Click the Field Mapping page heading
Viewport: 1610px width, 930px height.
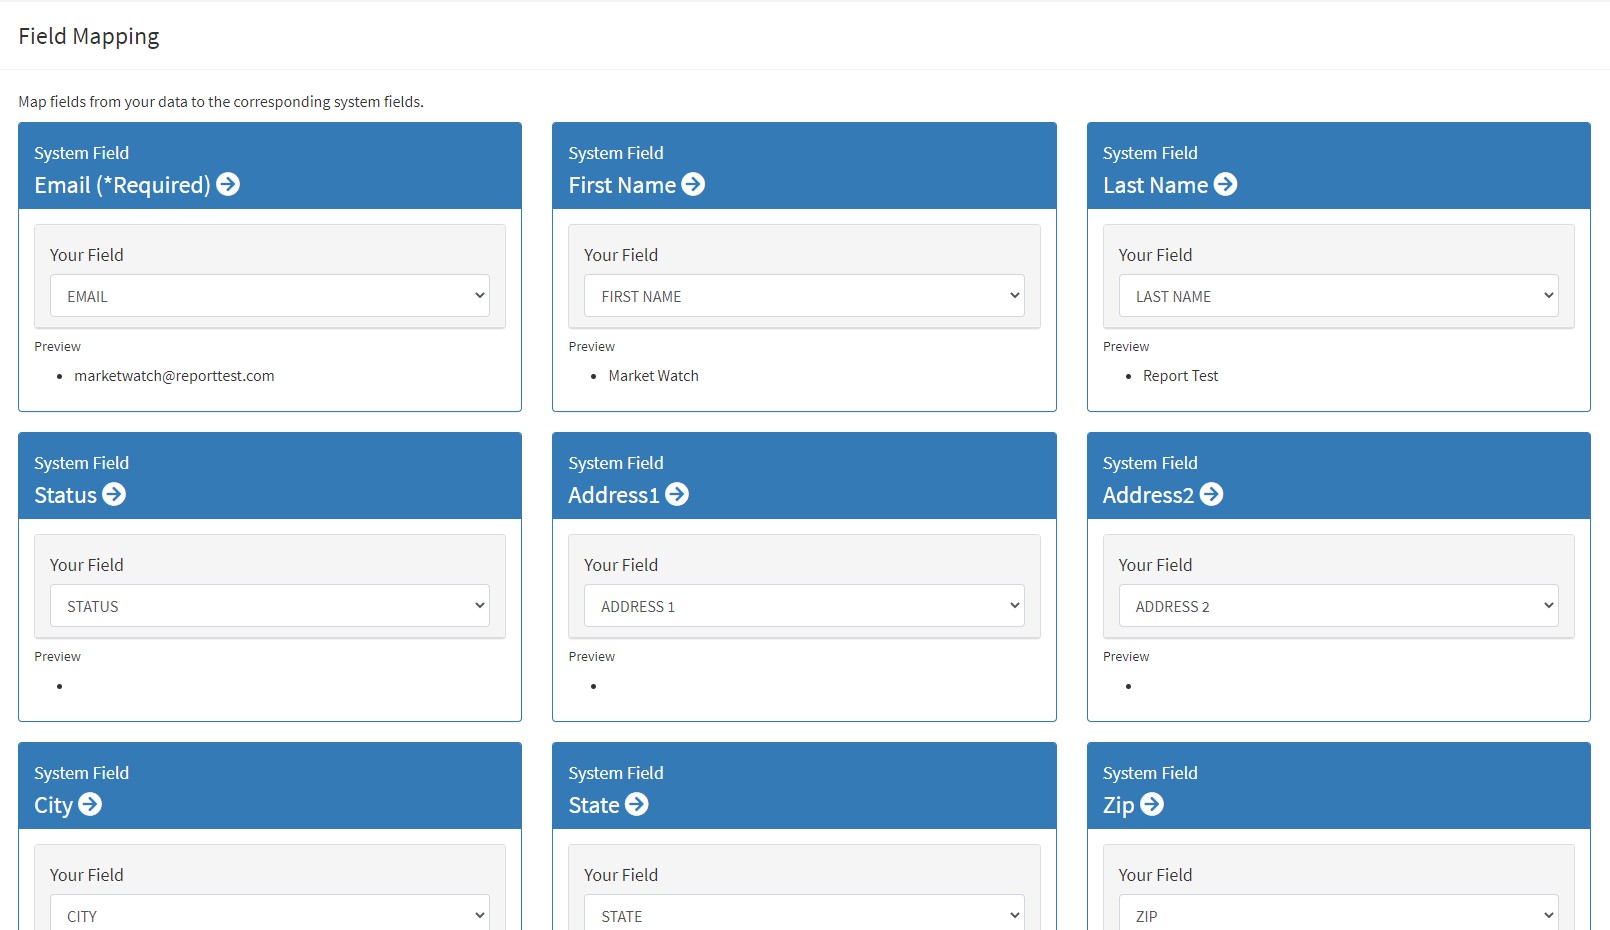(89, 36)
